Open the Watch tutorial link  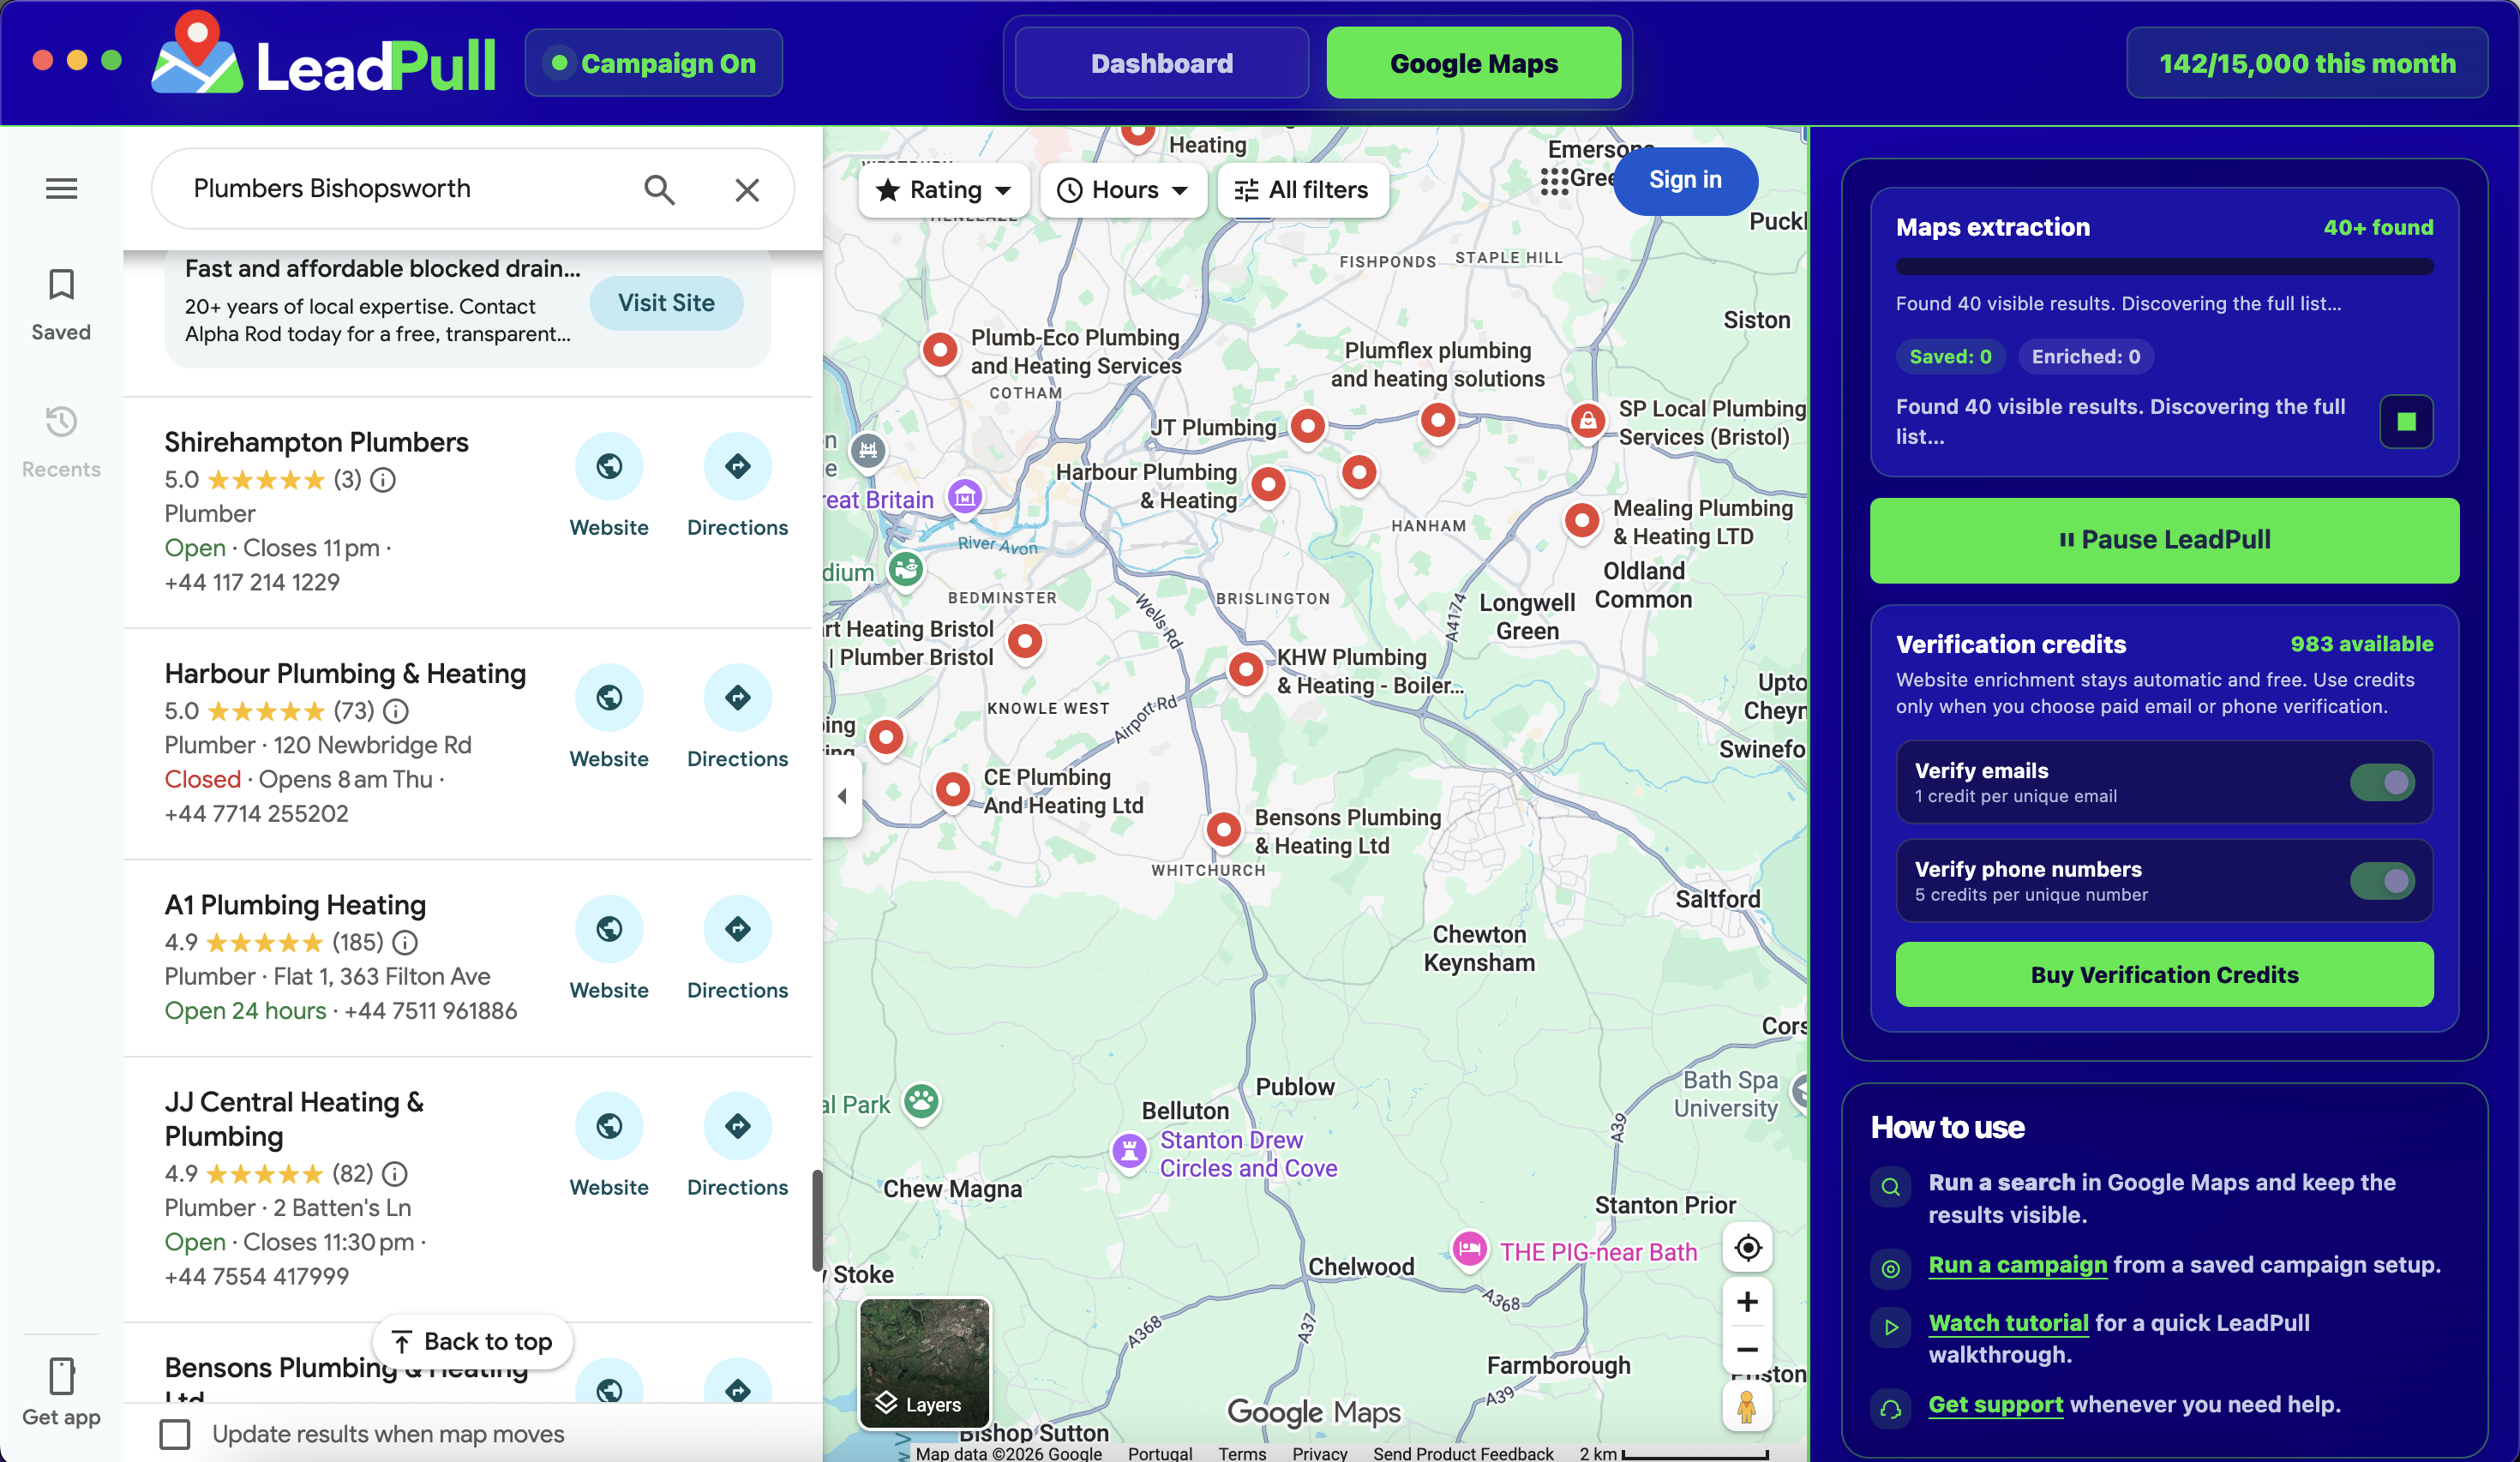point(2008,1323)
